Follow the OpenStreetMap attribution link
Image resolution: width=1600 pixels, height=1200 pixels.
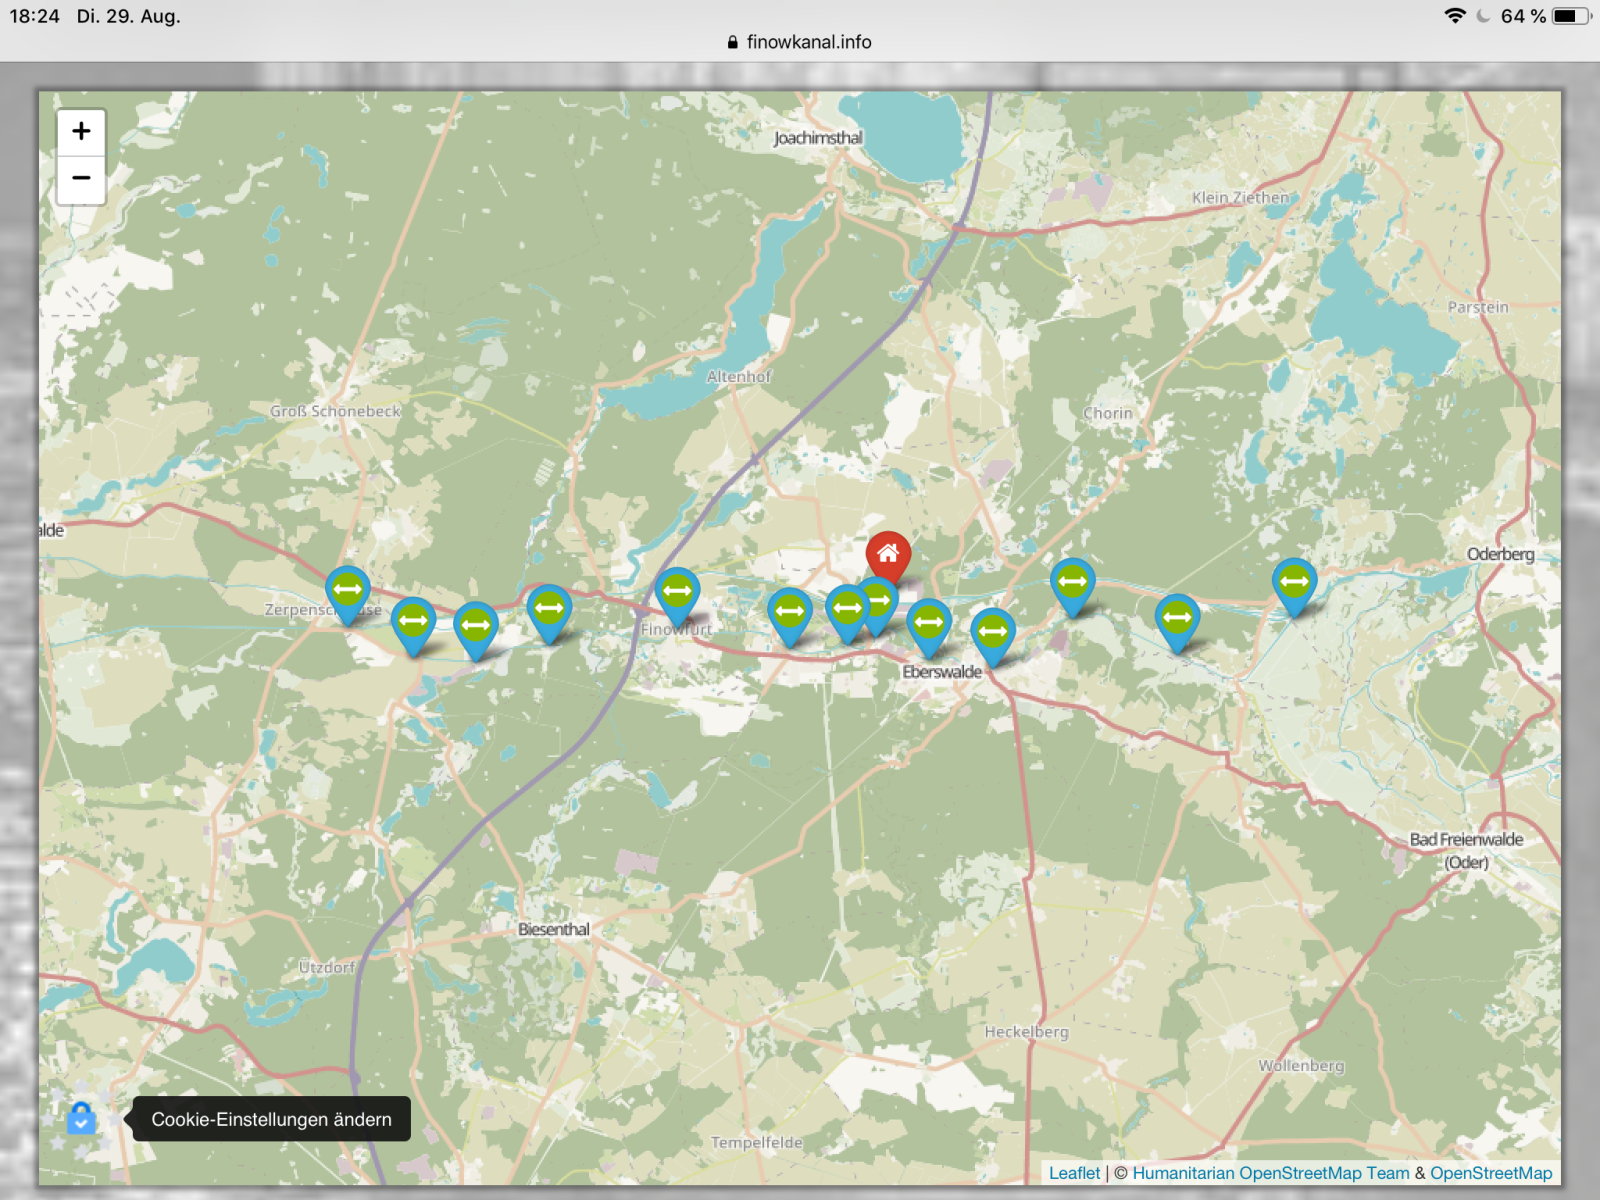(1490, 1173)
